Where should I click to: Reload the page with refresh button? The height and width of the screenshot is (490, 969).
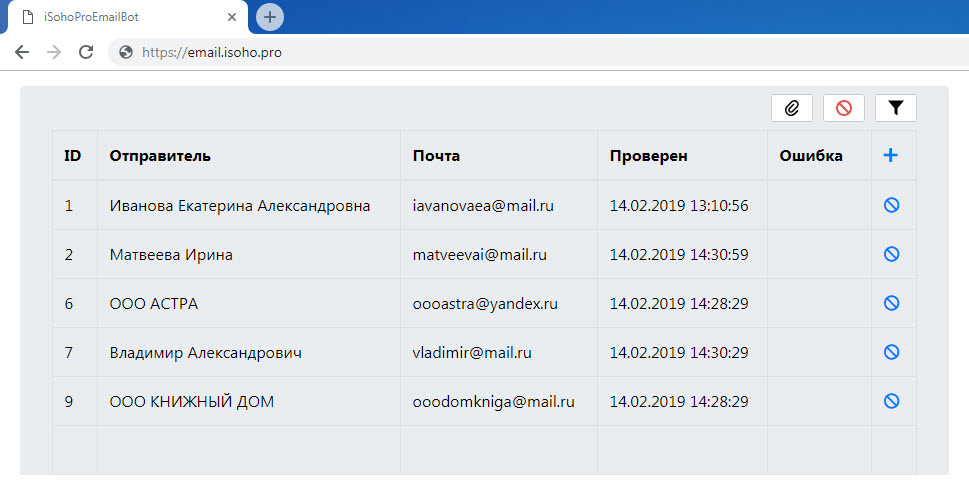[x=86, y=52]
